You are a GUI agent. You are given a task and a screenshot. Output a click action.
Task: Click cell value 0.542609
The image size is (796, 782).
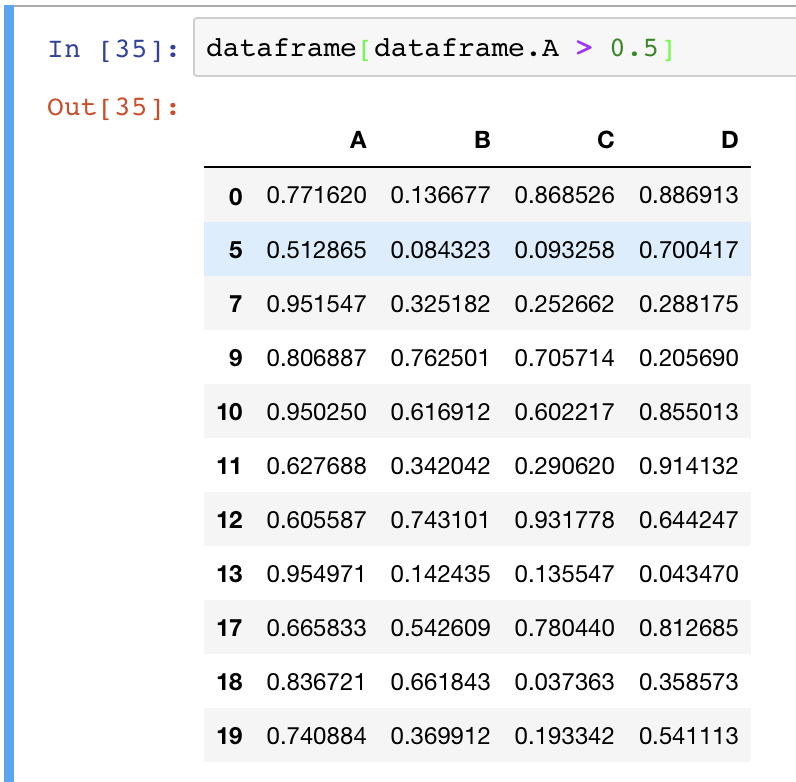(x=440, y=628)
